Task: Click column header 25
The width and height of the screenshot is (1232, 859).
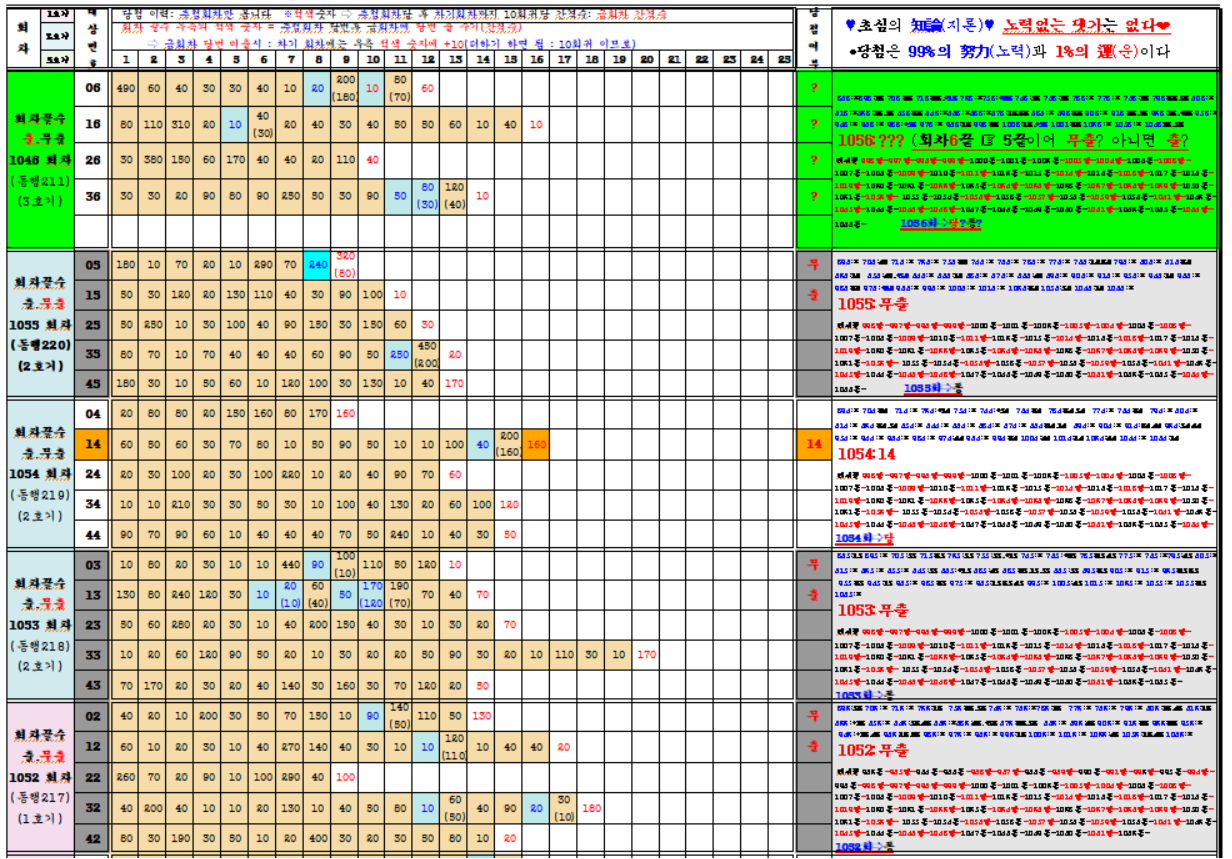Action: (783, 60)
